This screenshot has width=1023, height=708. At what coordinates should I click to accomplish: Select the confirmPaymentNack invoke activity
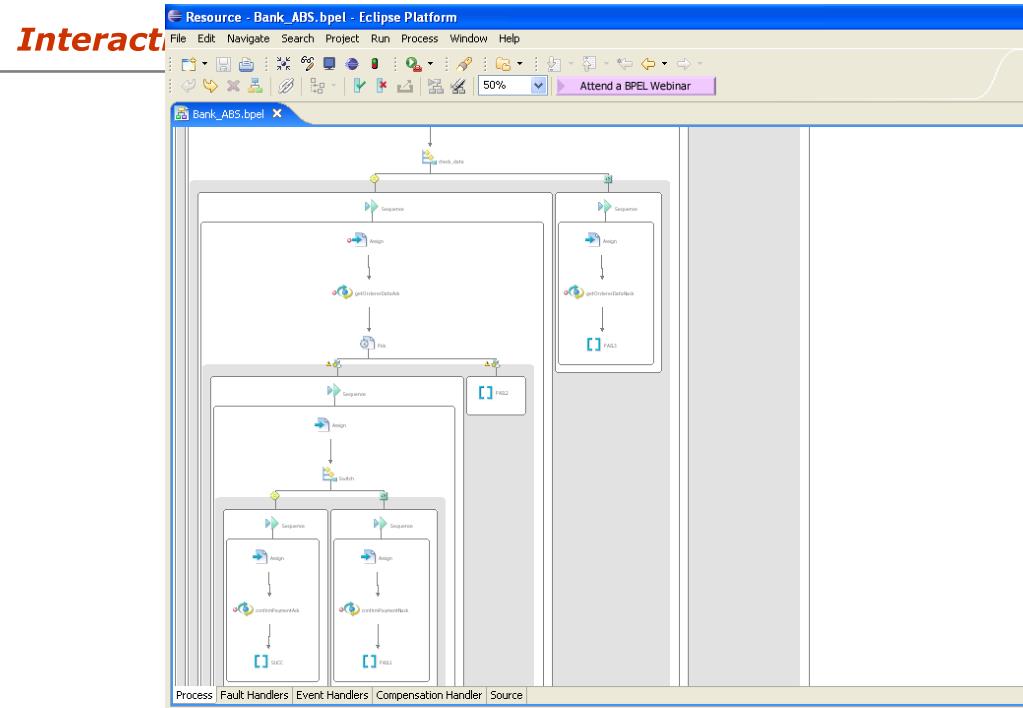pos(350,609)
